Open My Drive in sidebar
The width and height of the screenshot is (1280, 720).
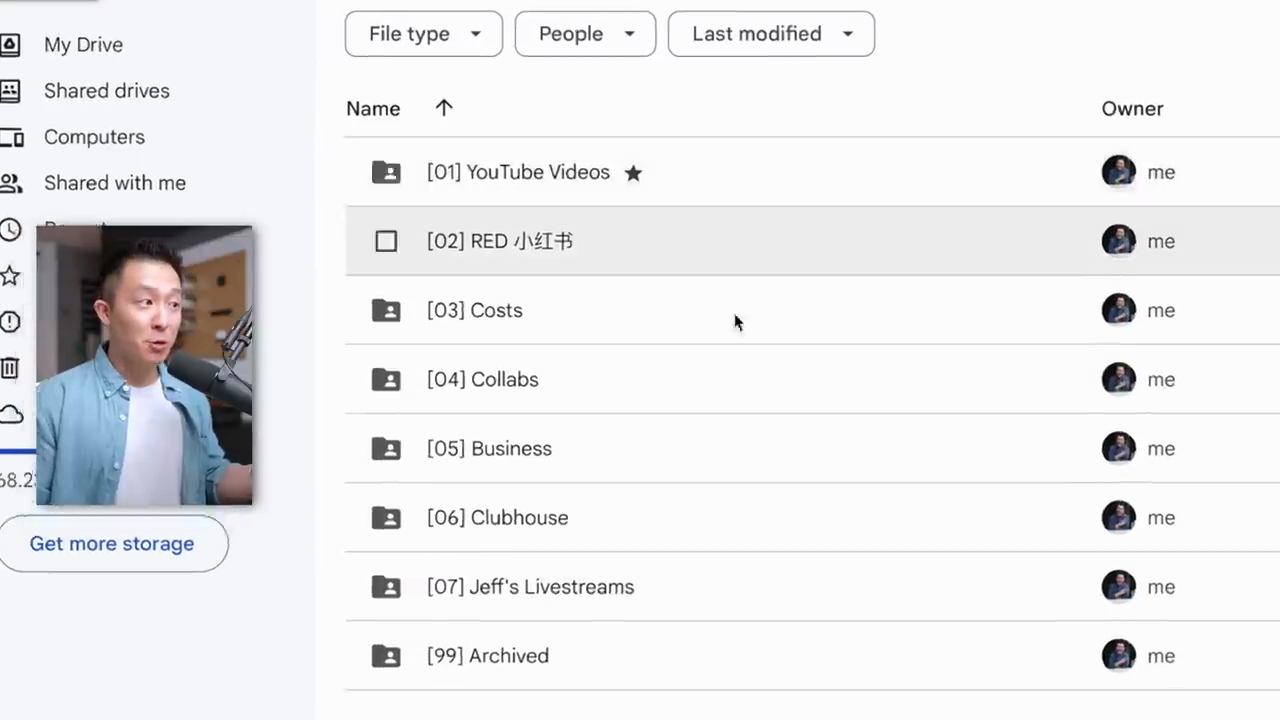click(x=83, y=45)
